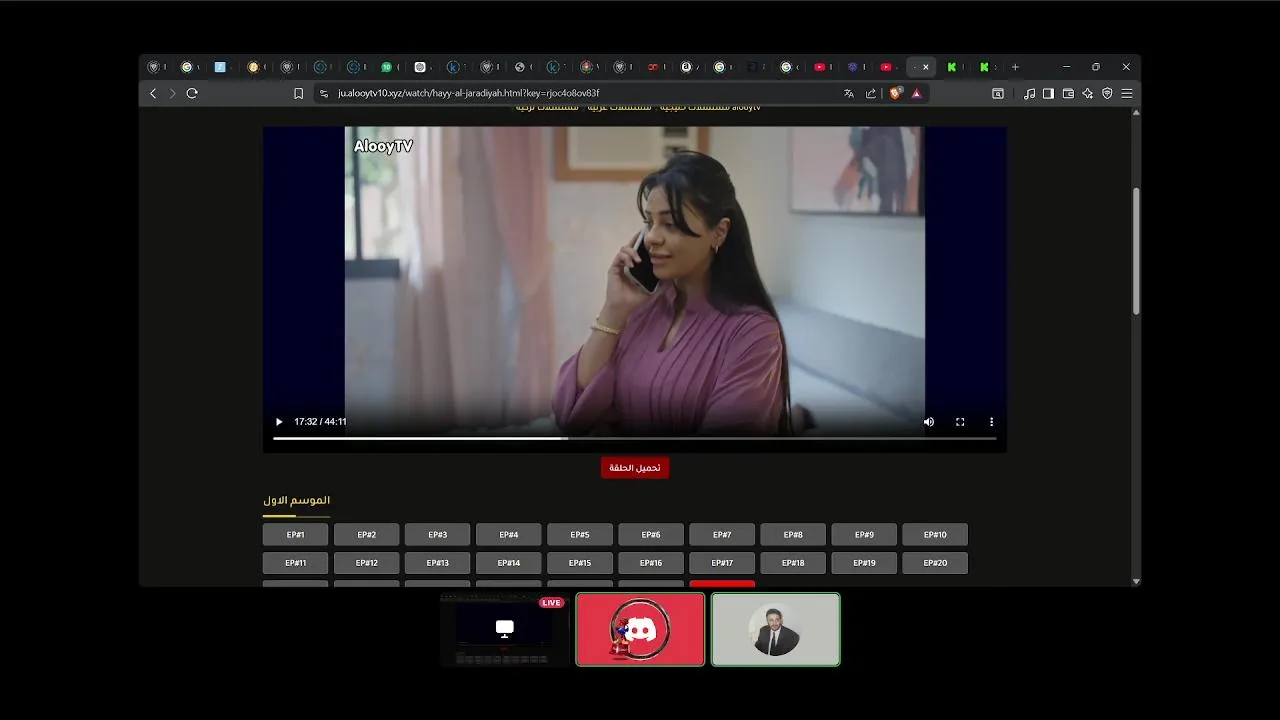Play the paused video
This screenshot has width=1280, height=720.
(x=279, y=422)
